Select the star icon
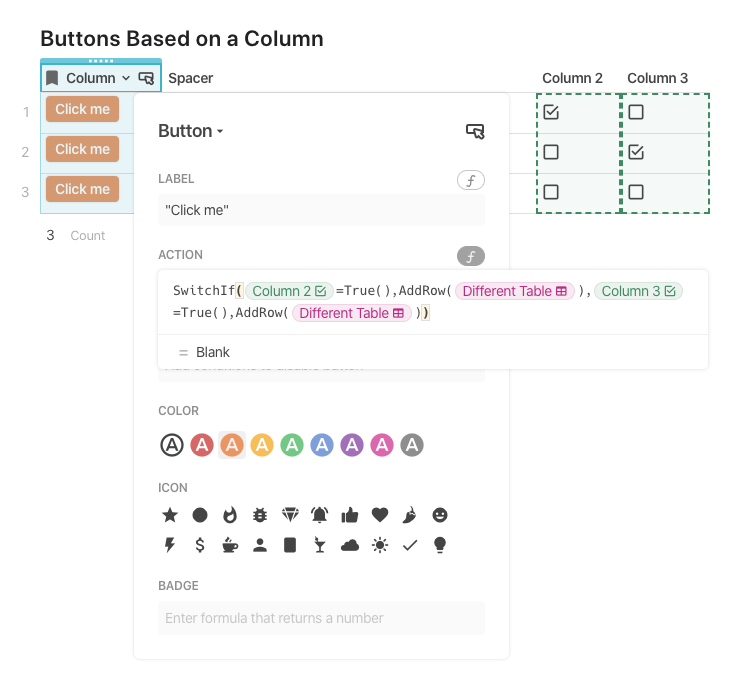This screenshot has height=686, width=736. [x=170, y=515]
